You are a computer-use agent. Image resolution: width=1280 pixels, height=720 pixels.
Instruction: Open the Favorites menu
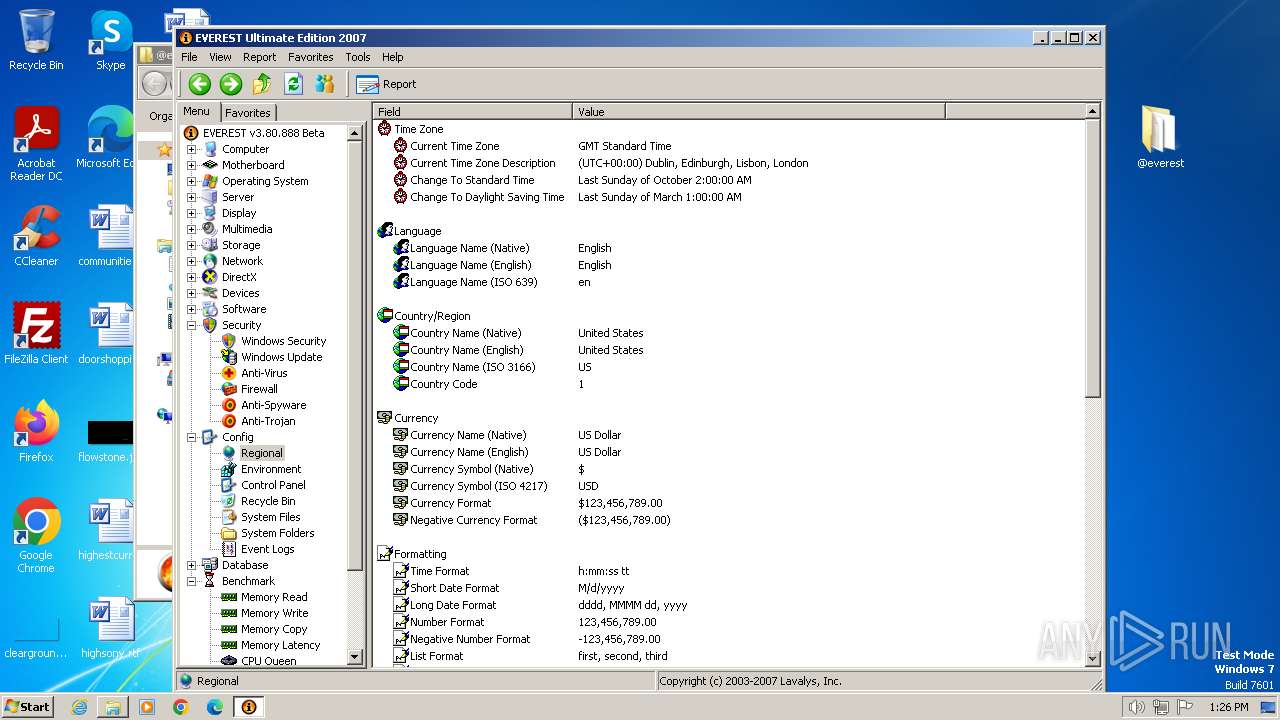311,57
